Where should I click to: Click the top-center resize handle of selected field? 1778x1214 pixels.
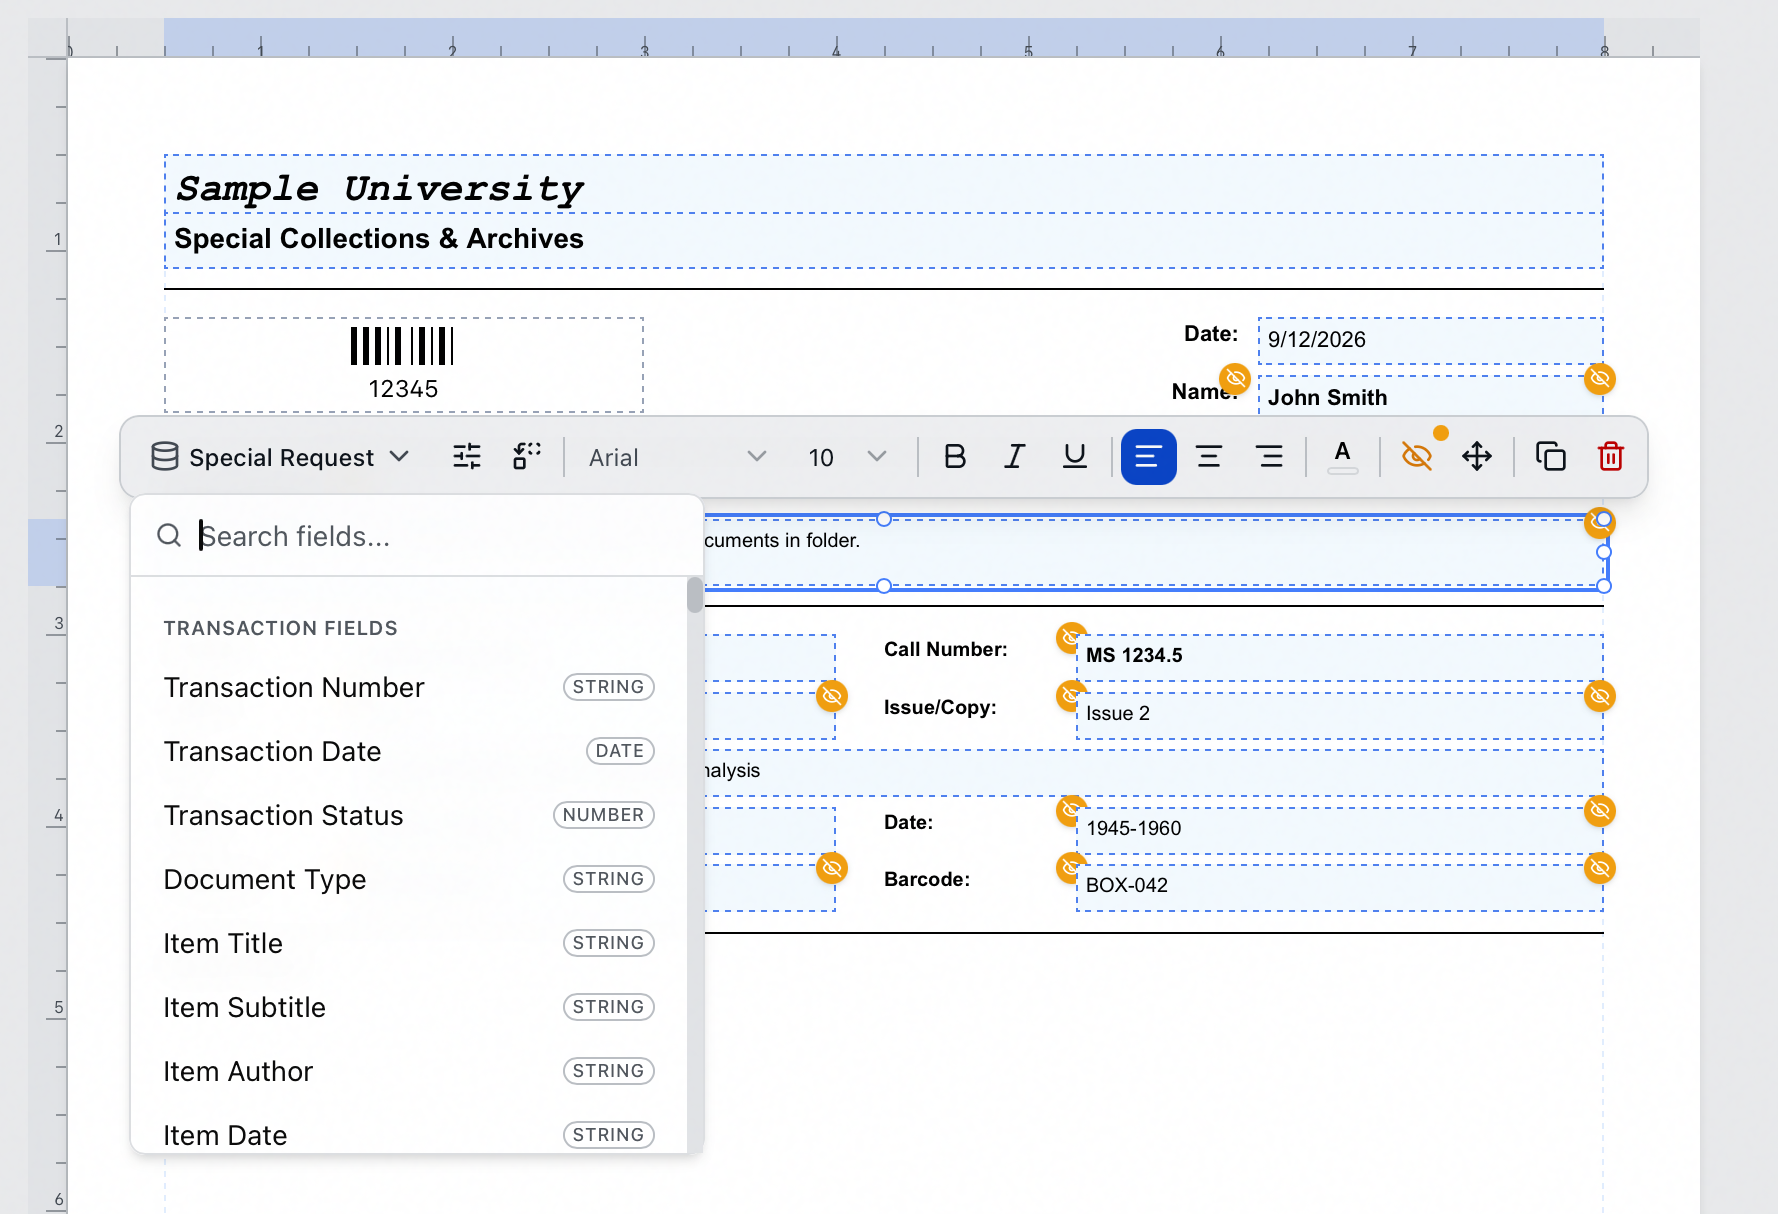(884, 519)
